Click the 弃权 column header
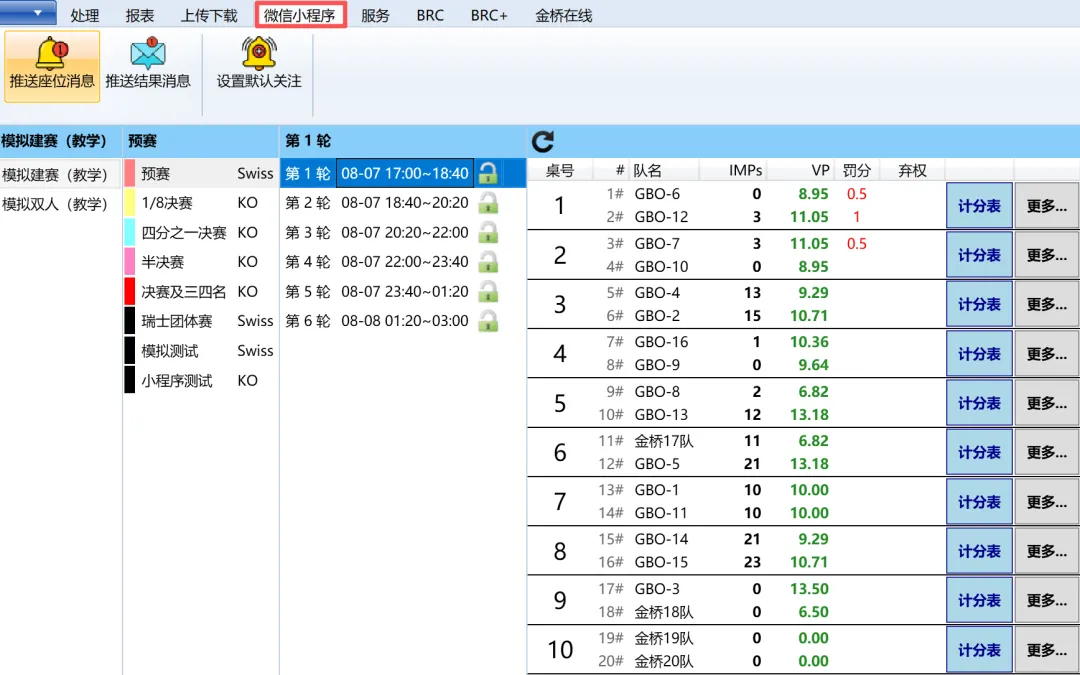 [912, 170]
